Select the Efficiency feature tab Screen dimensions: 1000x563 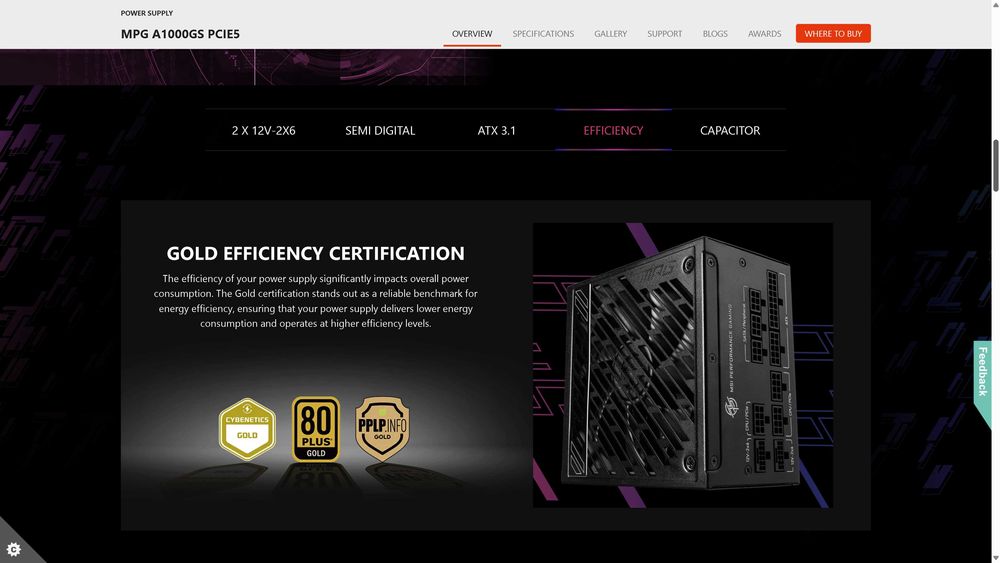613,130
